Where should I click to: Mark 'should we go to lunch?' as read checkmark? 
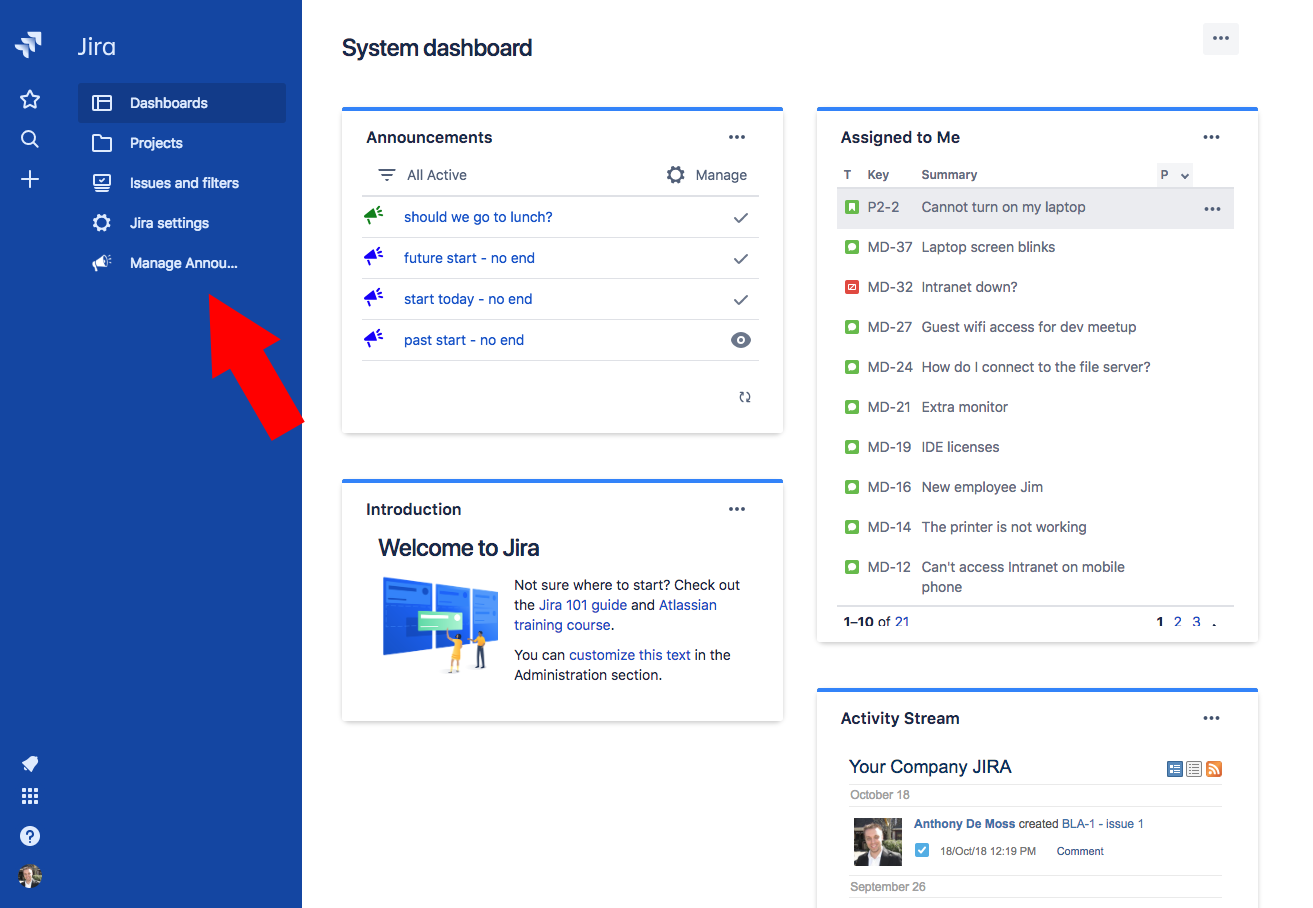[x=741, y=217]
